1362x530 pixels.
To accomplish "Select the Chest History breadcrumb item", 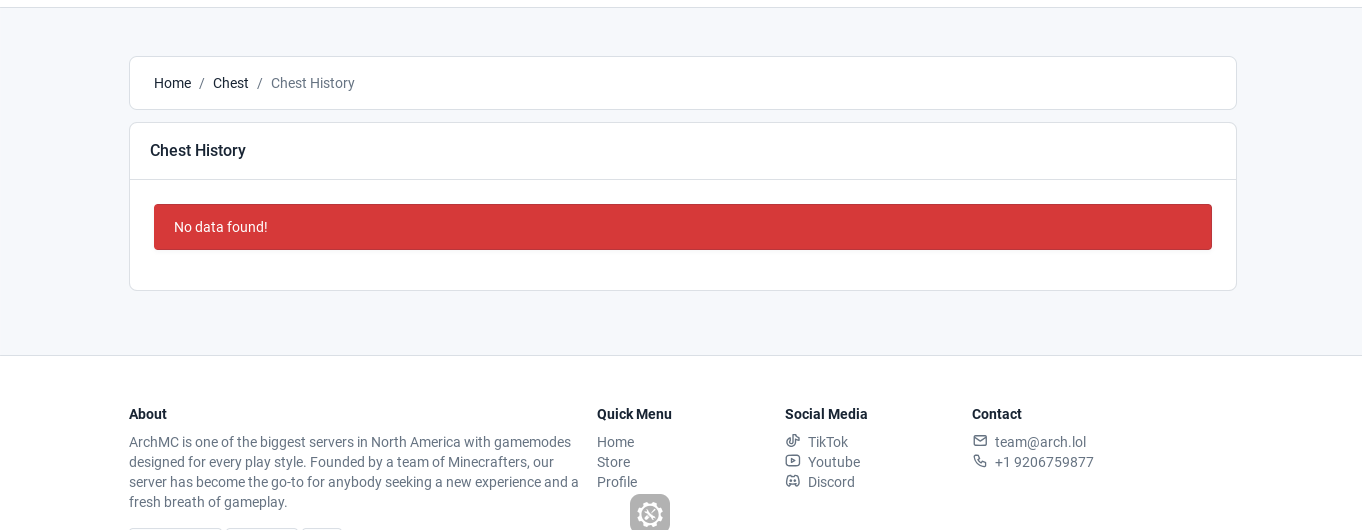I will pos(313,83).
